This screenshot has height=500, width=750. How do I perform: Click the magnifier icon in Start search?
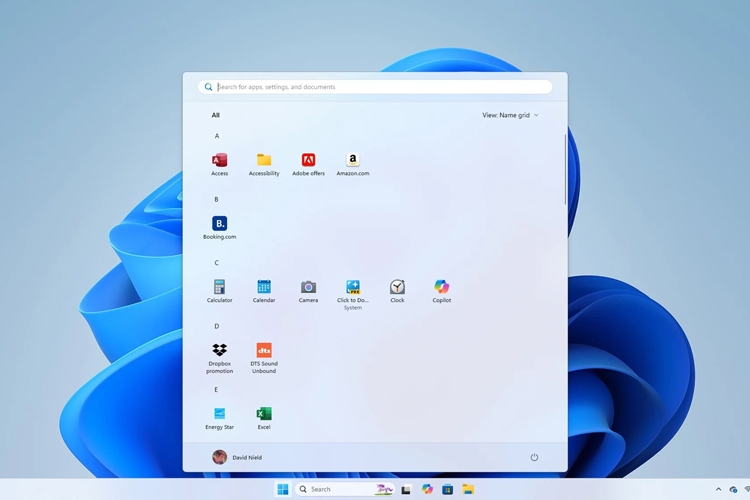point(208,87)
